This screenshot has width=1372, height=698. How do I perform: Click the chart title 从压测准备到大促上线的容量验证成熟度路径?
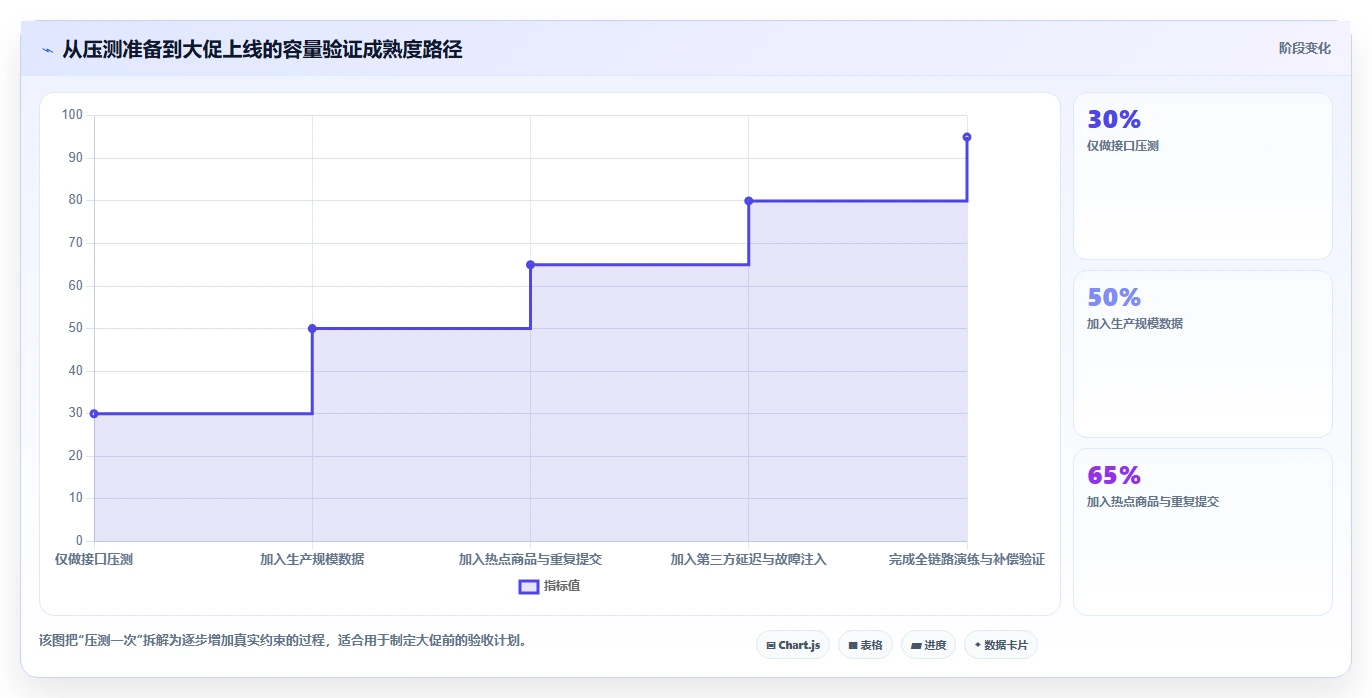262,50
